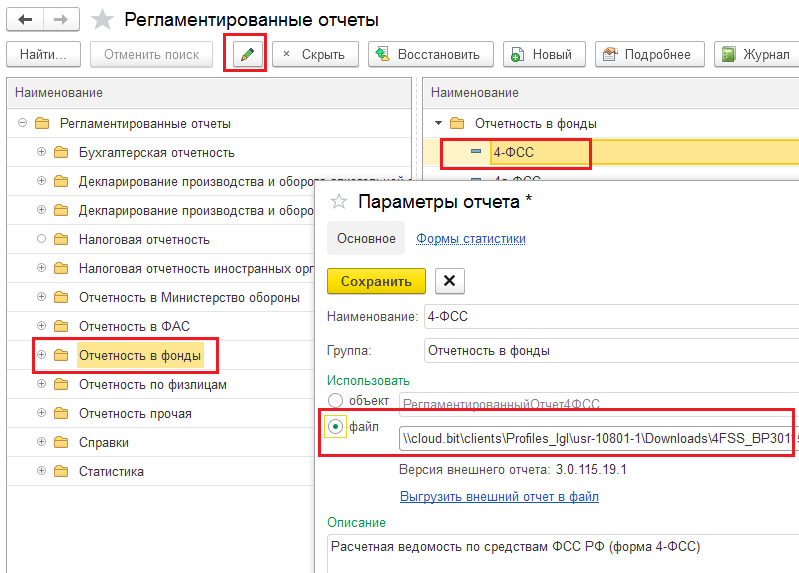This screenshot has width=799, height=573.
Task: Close Параметры отчета with the X button
Action: click(x=449, y=281)
